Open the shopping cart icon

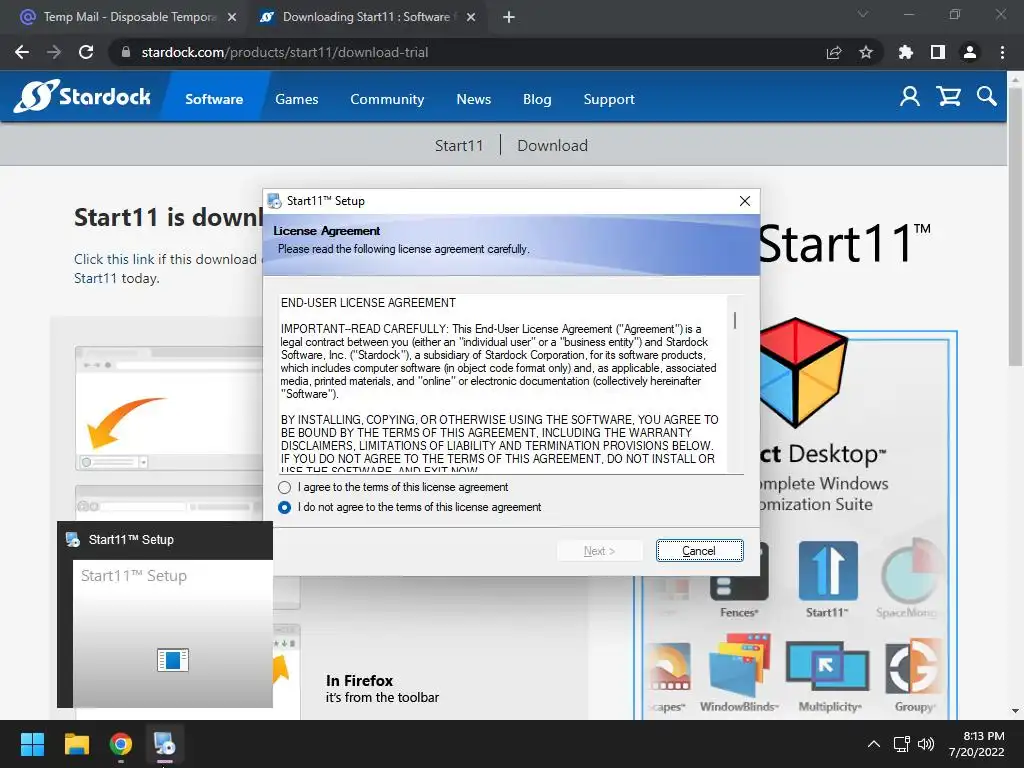click(x=948, y=97)
